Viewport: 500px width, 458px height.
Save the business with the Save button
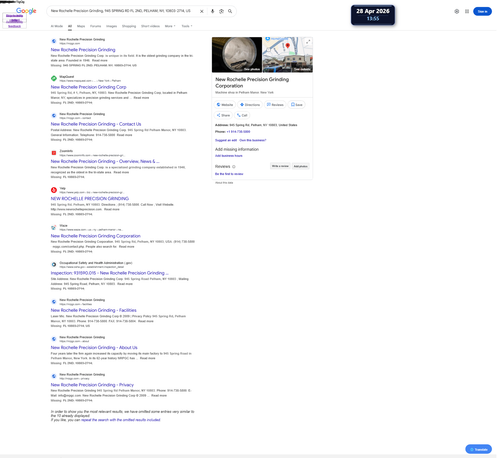[x=296, y=105]
